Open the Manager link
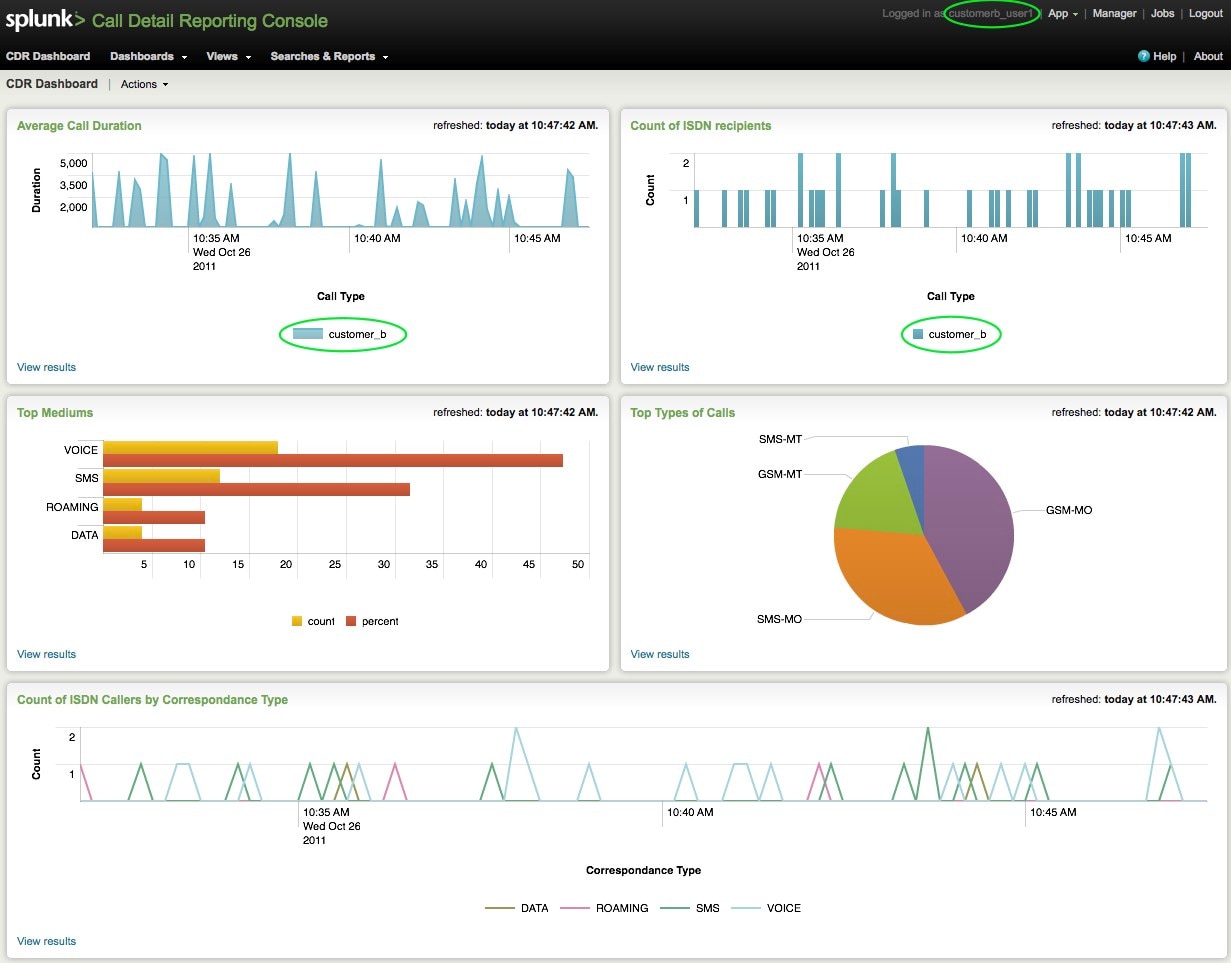The height and width of the screenshot is (963, 1231). point(1114,14)
